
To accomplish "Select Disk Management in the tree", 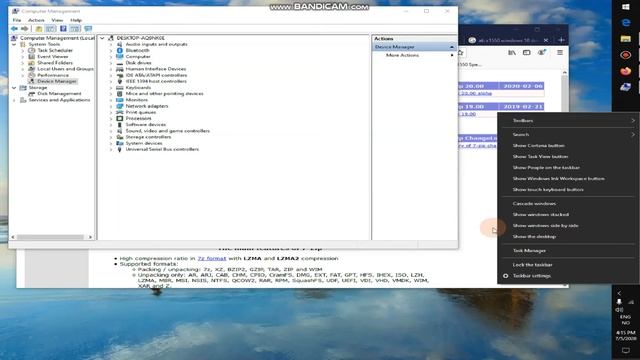I will click(59, 94).
